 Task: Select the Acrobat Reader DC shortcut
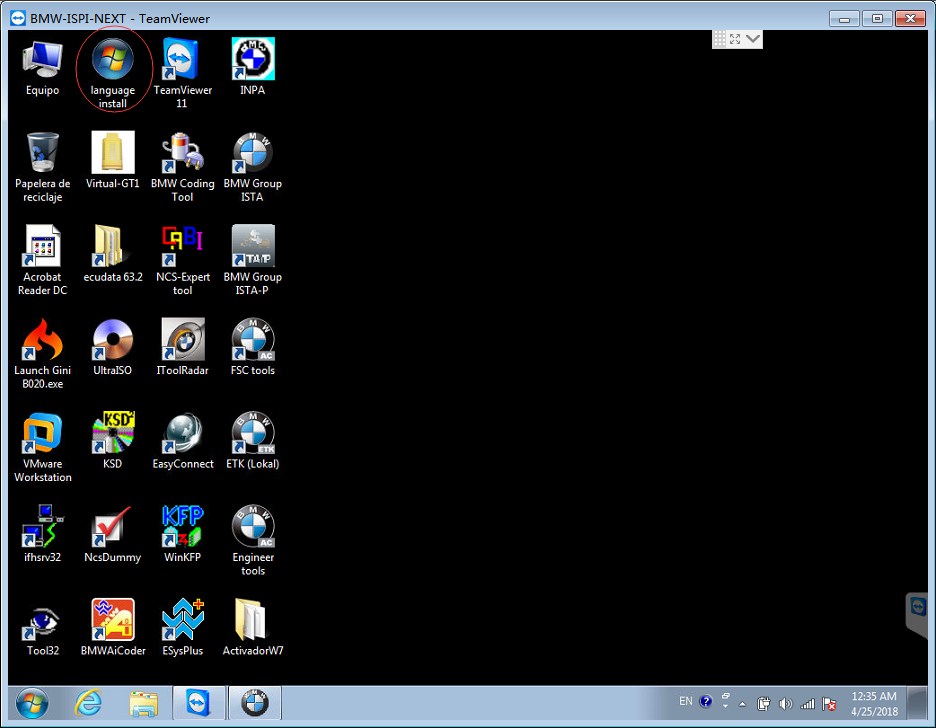coord(42,260)
